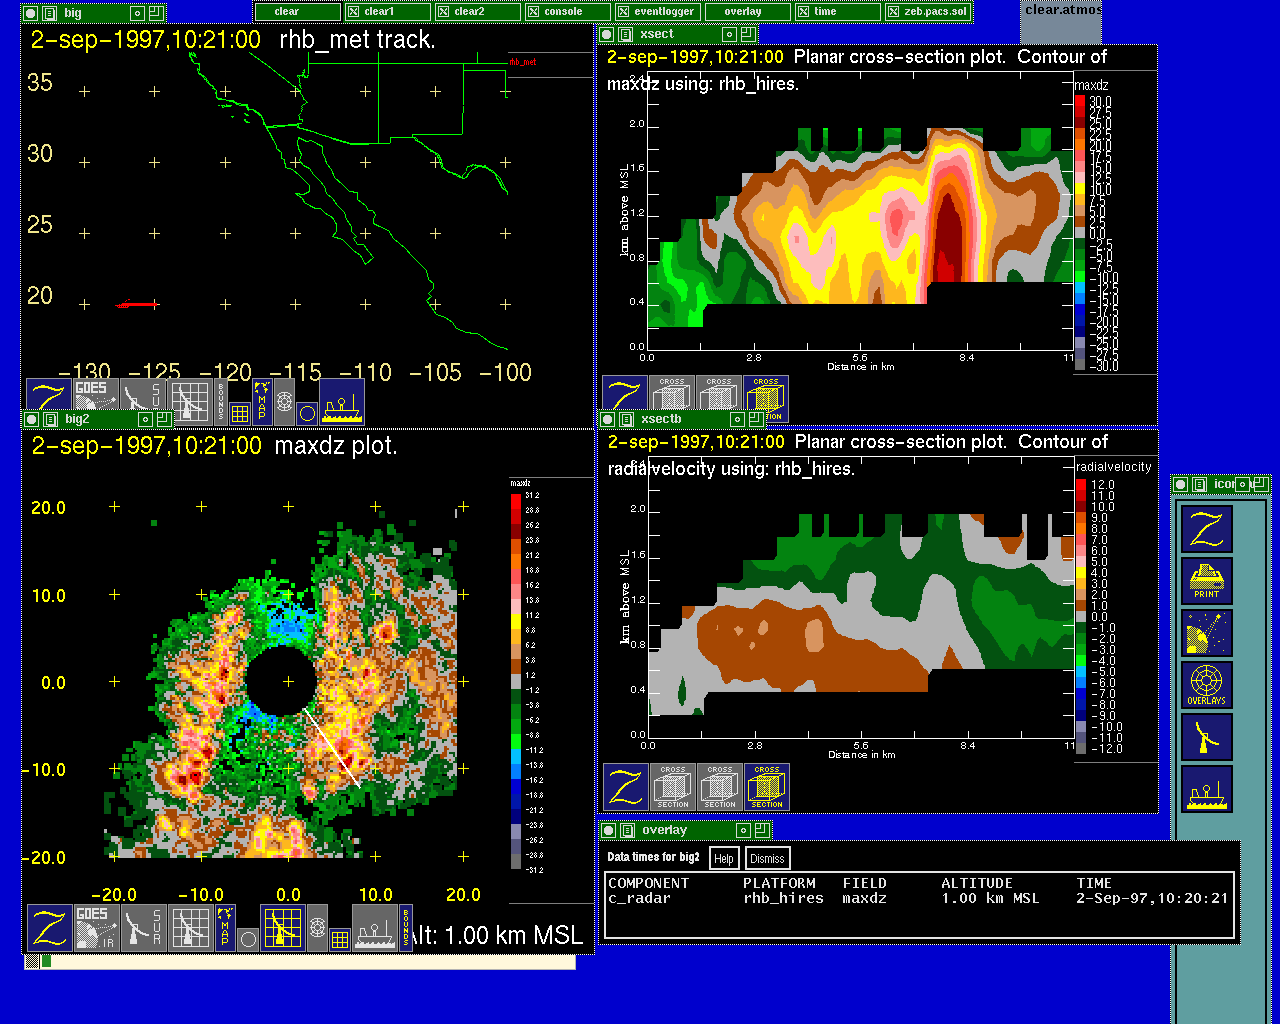Click BOUNDS icon in big2 window toolbar
This screenshot has height=1024, width=1280.
406,928
